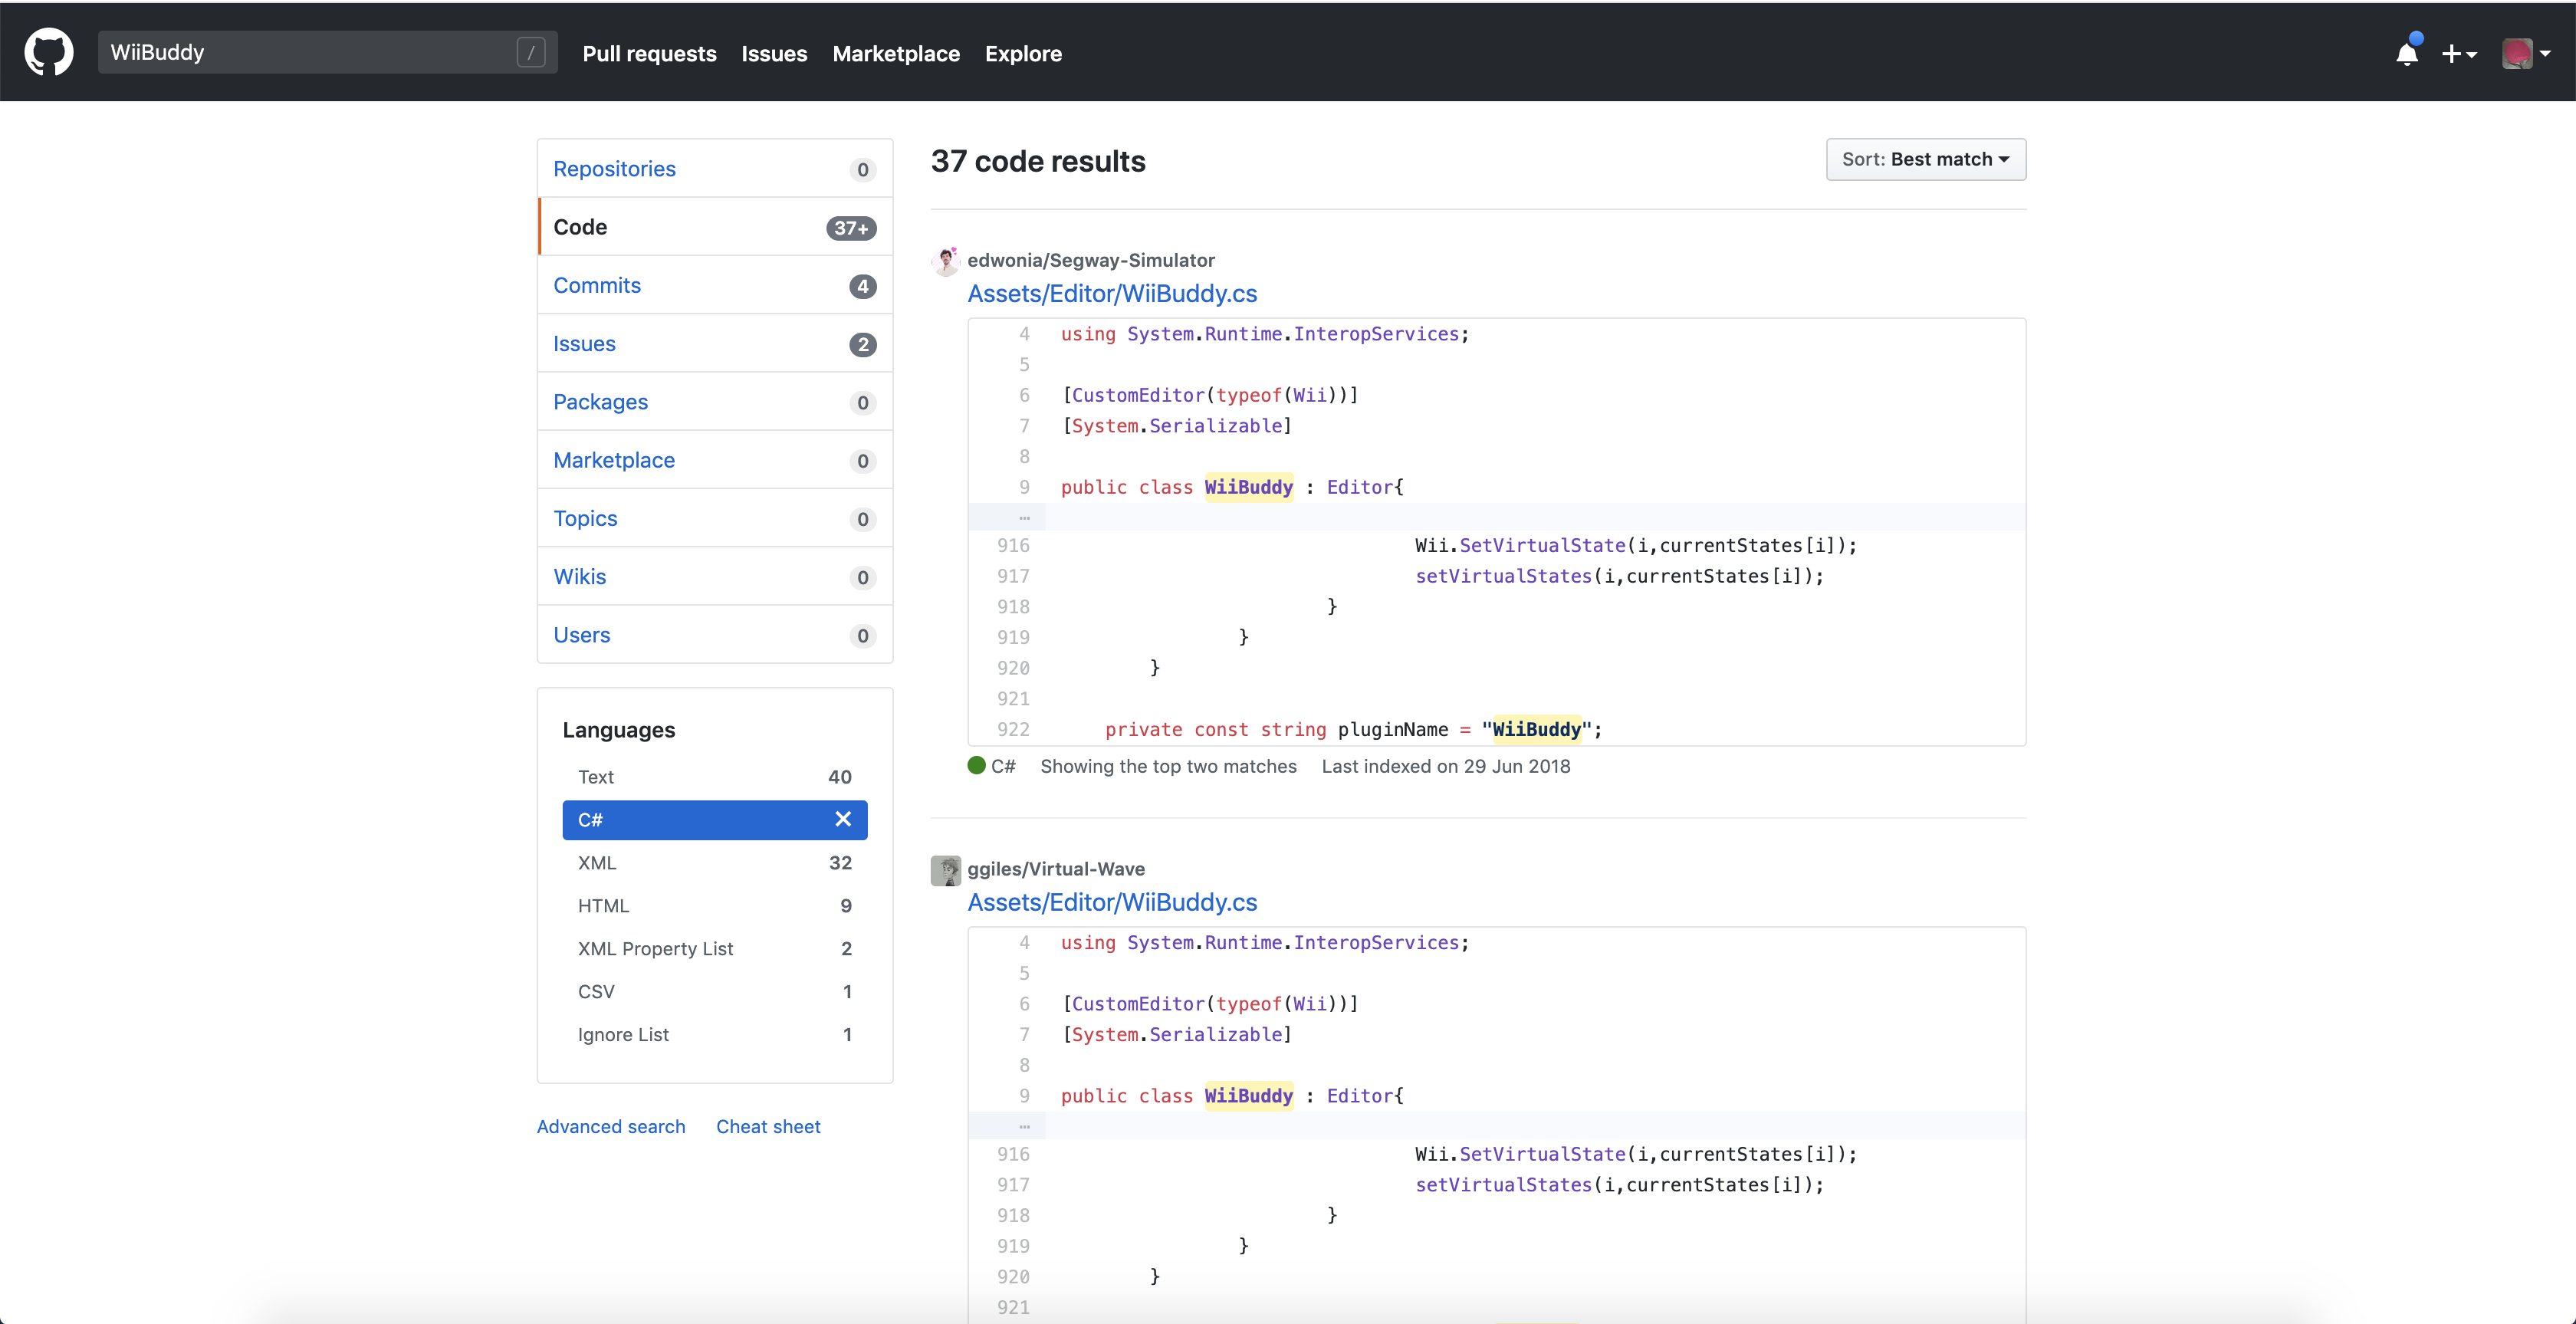Click the green C# language dot
The image size is (2576, 1324).
point(977,766)
